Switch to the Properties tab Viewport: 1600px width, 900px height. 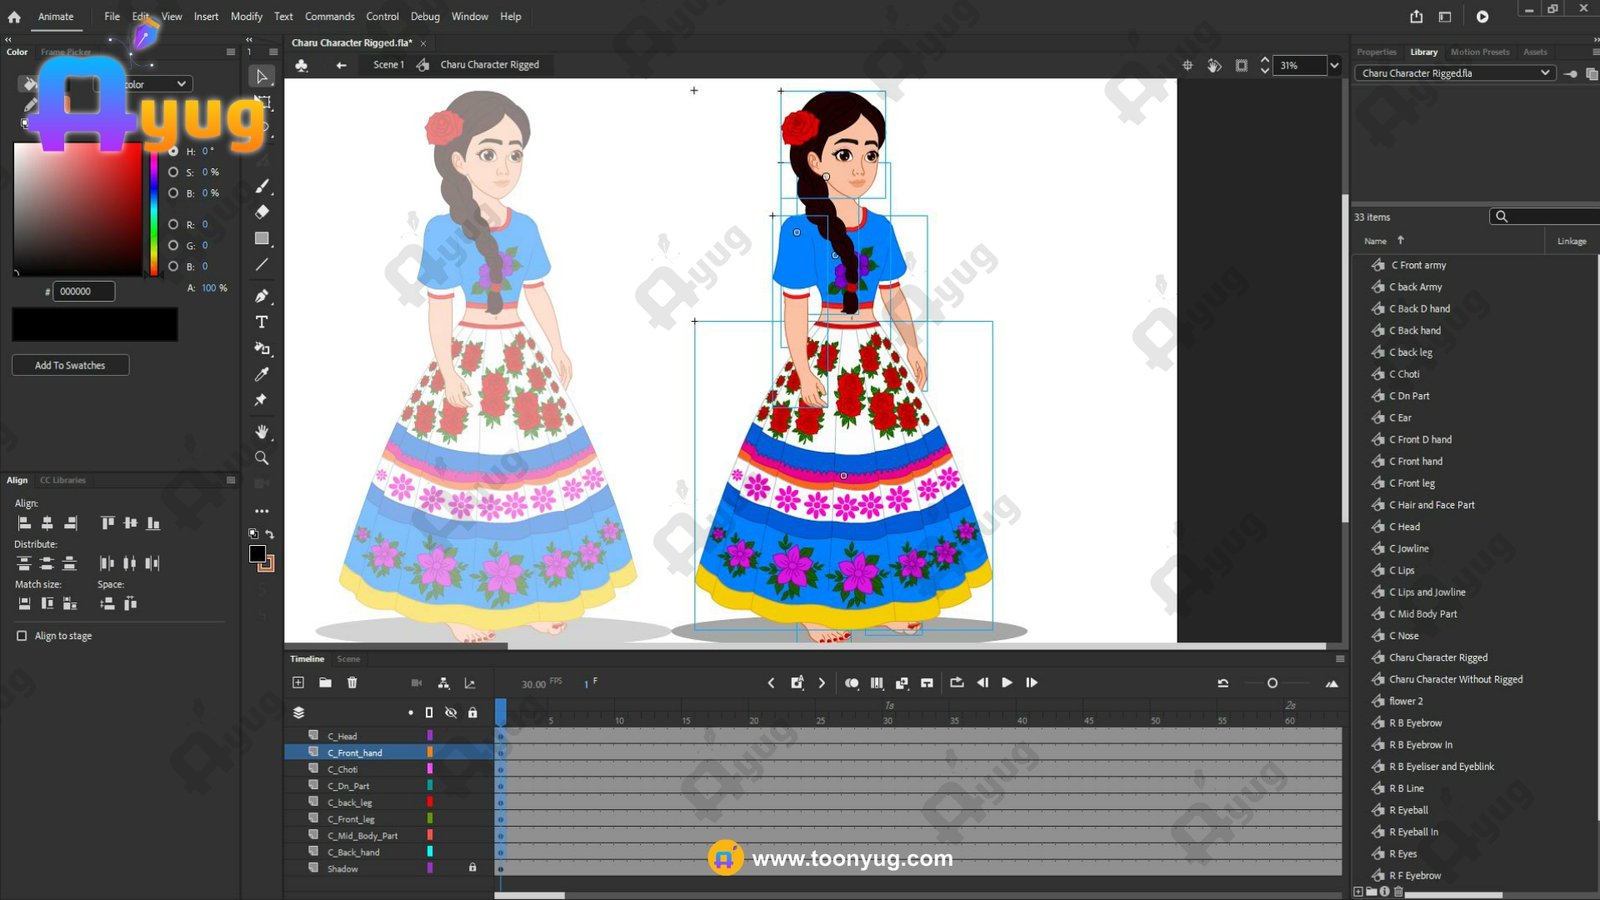(x=1376, y=52)
